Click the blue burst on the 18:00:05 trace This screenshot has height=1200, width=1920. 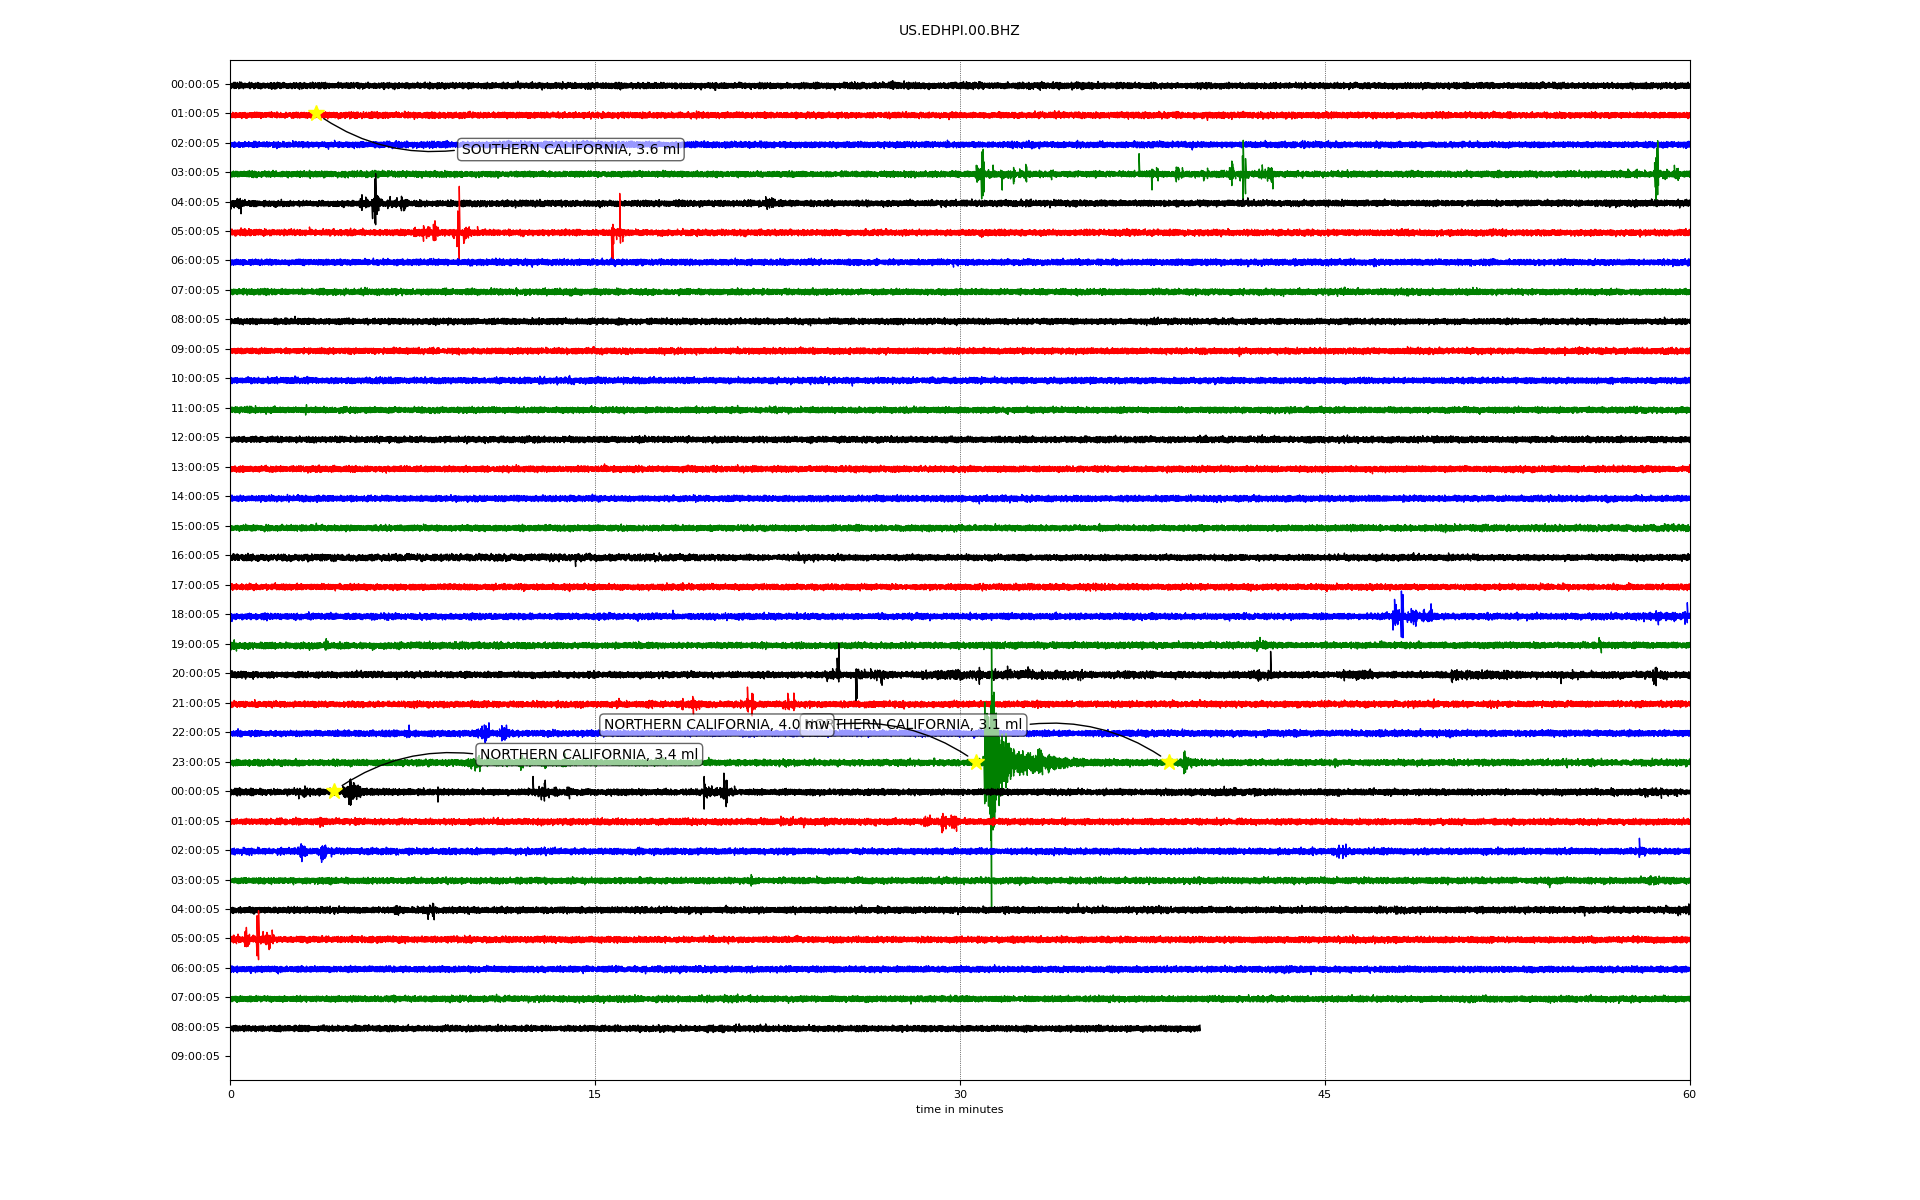click(1402, 615)
